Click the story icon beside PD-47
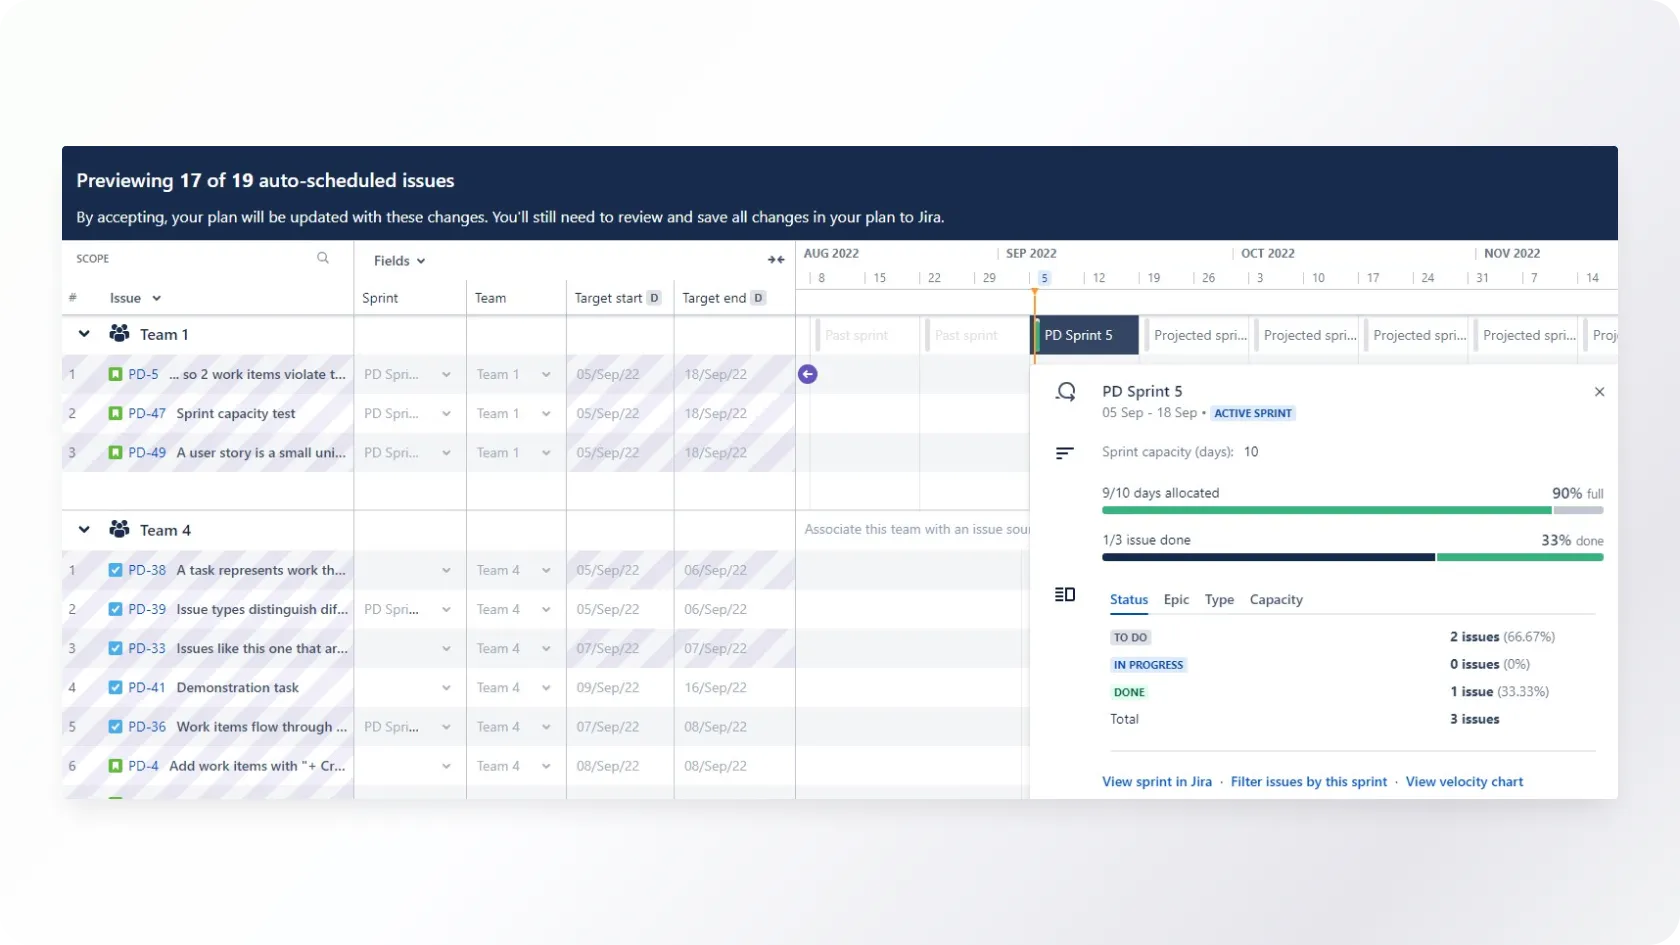The image size is (1680, 945). click(115, 413)
